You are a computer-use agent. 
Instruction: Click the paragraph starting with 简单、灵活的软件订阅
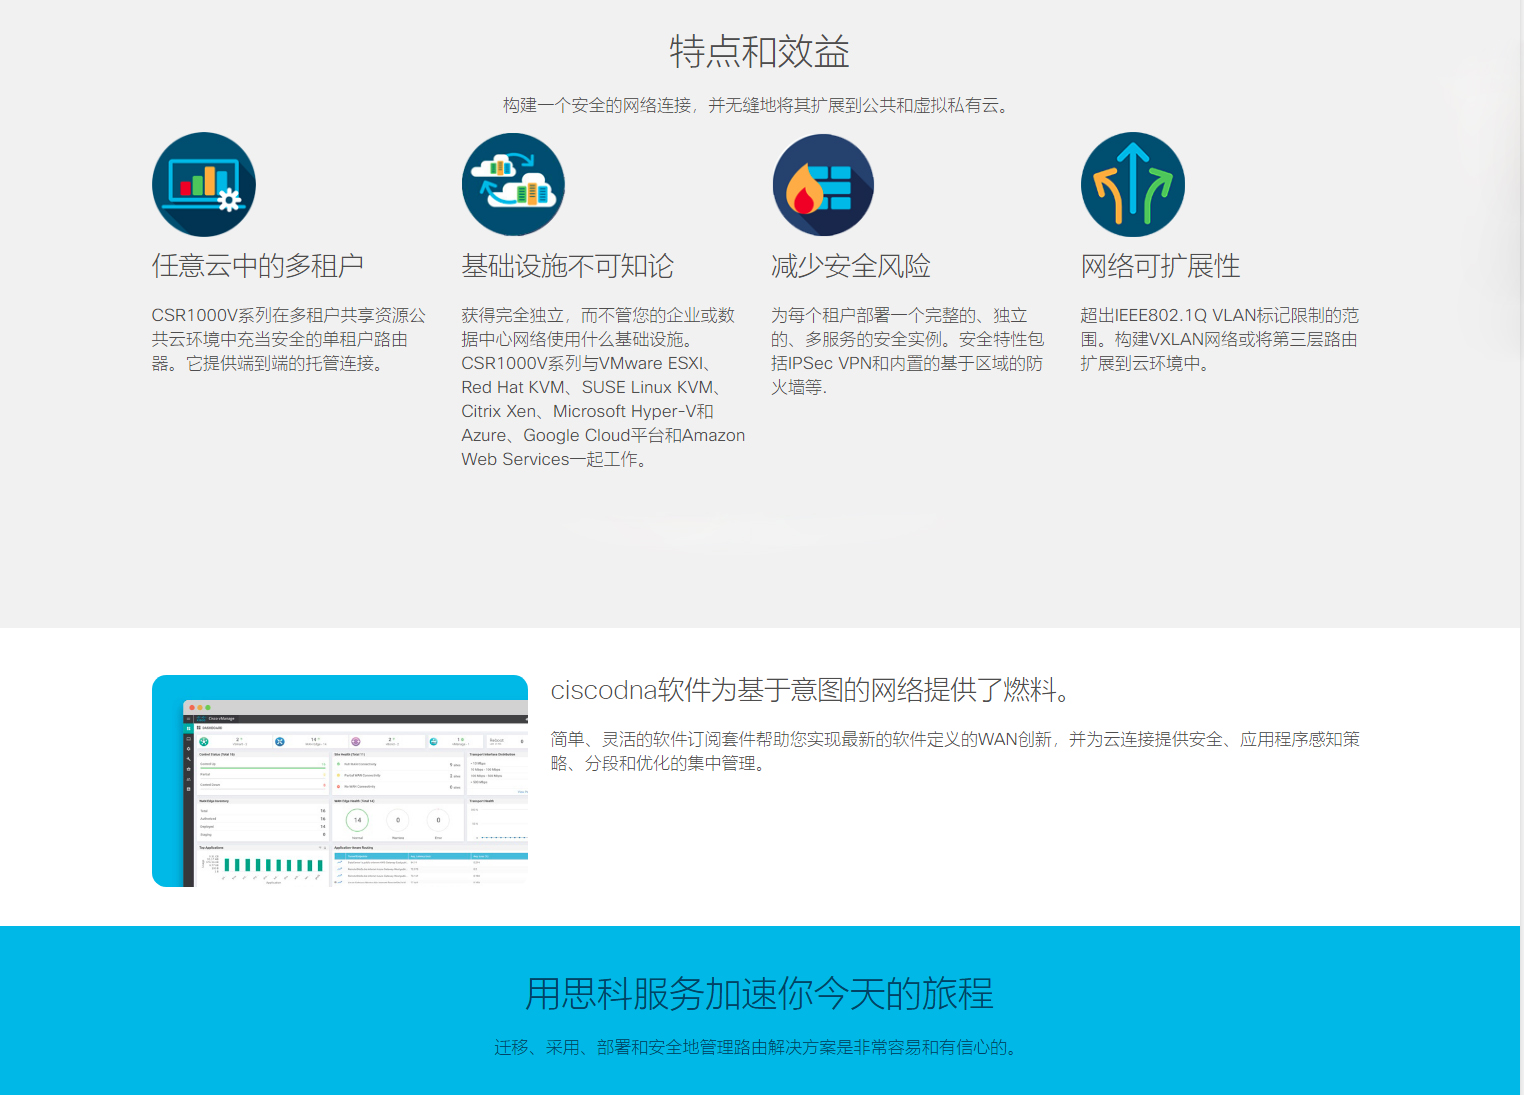(x=955, y=751)
